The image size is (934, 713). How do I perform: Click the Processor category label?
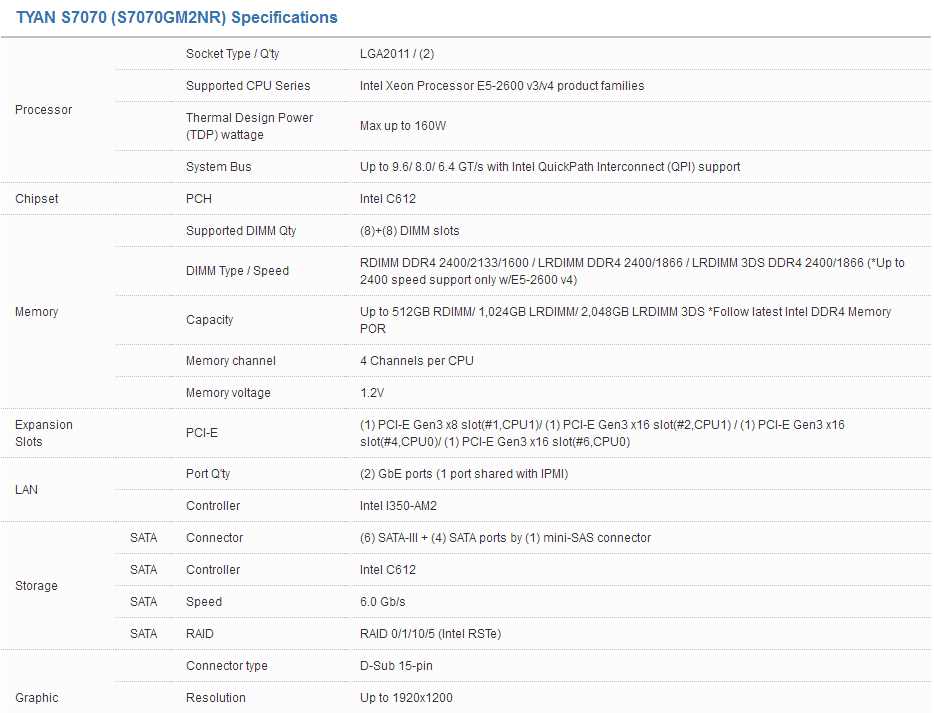pos(43,110)
